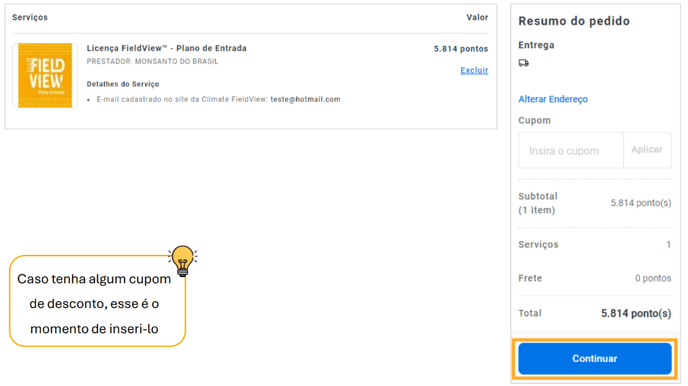Viewport: 688px width, 386px height.
Task: Click the Licença FieldView product title
Action: pyautogui.click(x=166, y=48)
